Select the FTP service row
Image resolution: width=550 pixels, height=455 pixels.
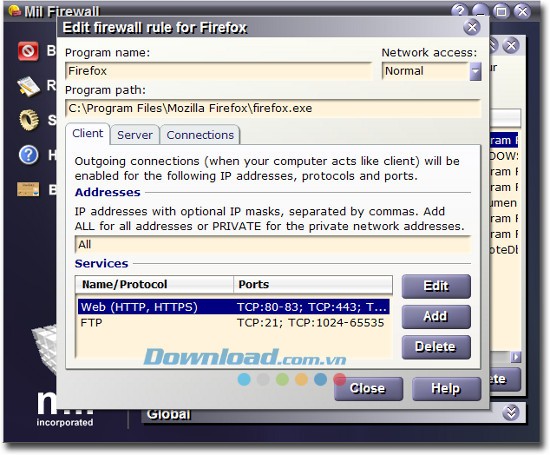pyautogui.click(x=233, y=323)
